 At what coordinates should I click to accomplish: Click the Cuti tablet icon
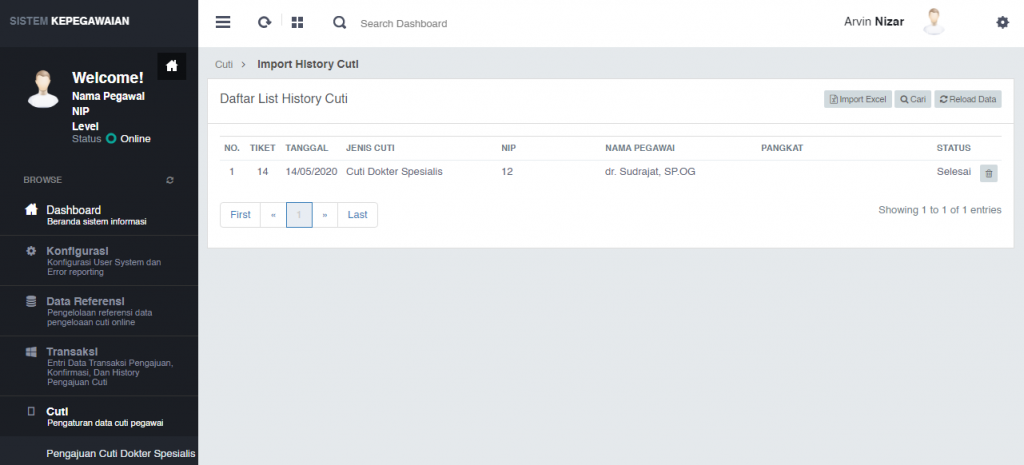[x=31, y=411]
